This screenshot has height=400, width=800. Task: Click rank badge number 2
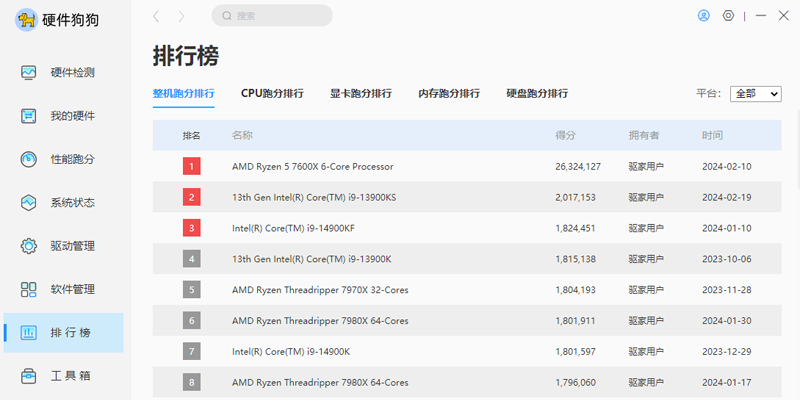tap(192, 197)
